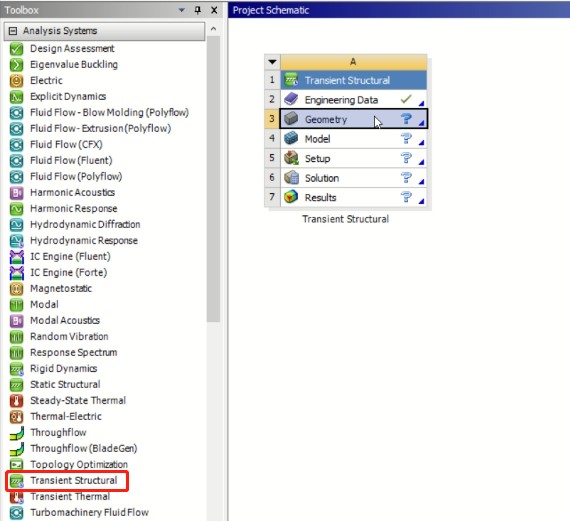Viewport: 570px width, 521px height.
Task: Select the Results cell label
Action: click(x=321, y=198)
